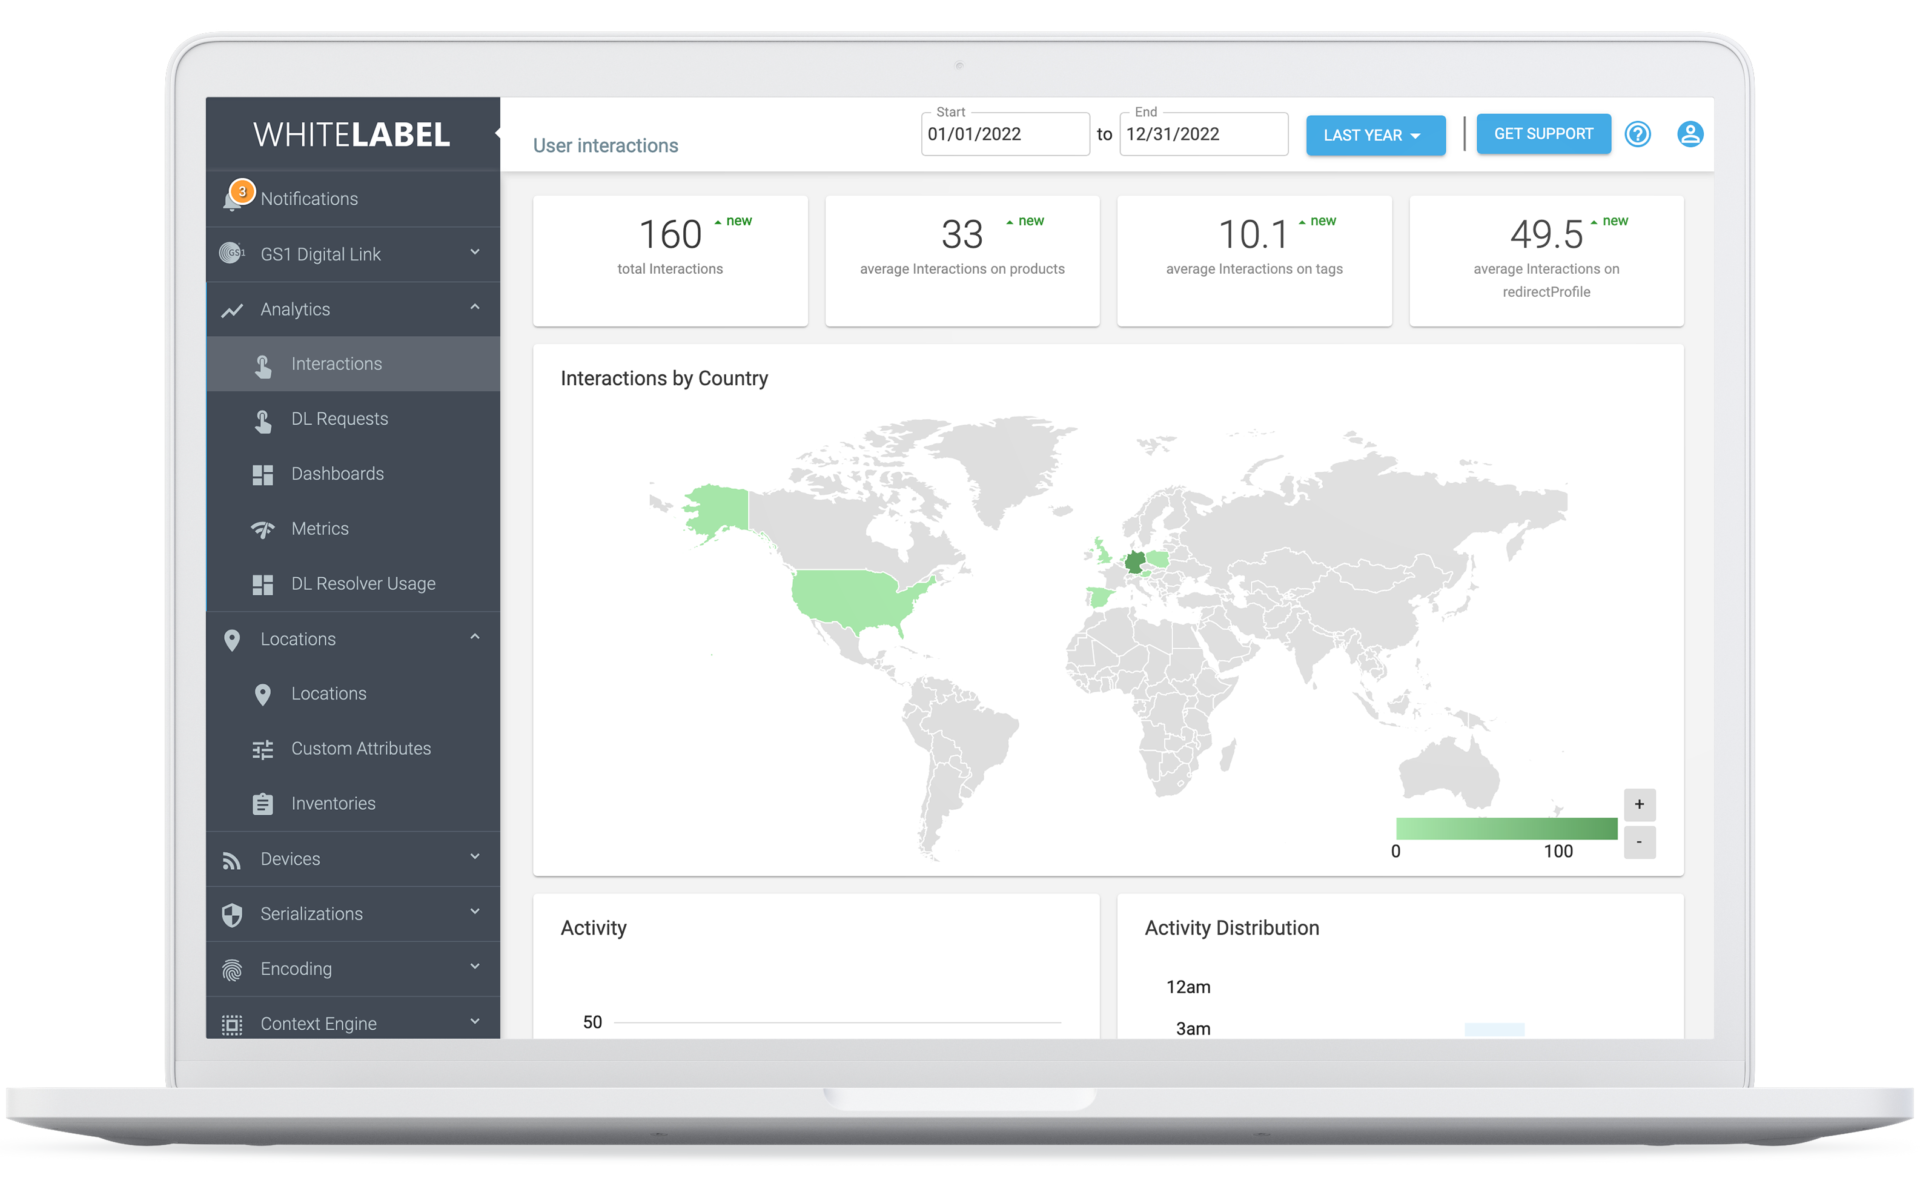Click the 33 average Interactions on products card
Screen dimensions: 1920x1195
pos(962,261)
